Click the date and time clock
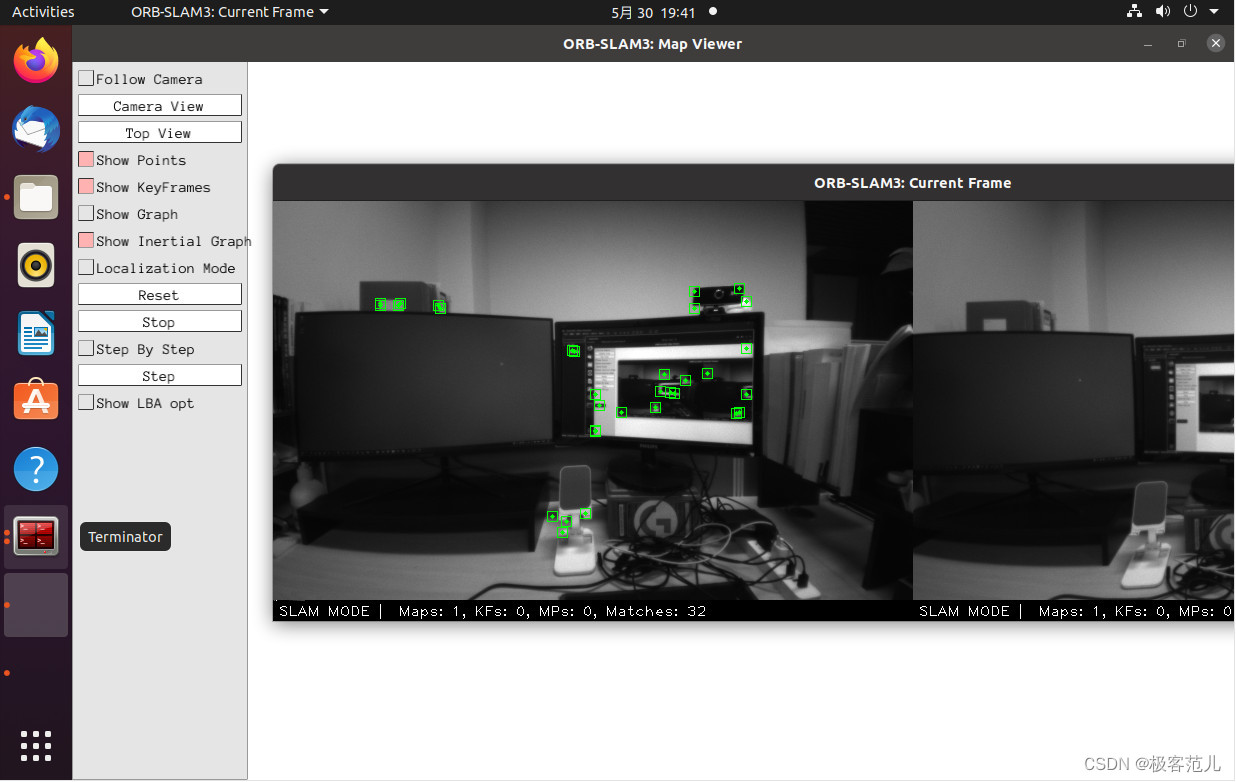The height and width of the screenshot is (782, 1236). pos(653,12)
